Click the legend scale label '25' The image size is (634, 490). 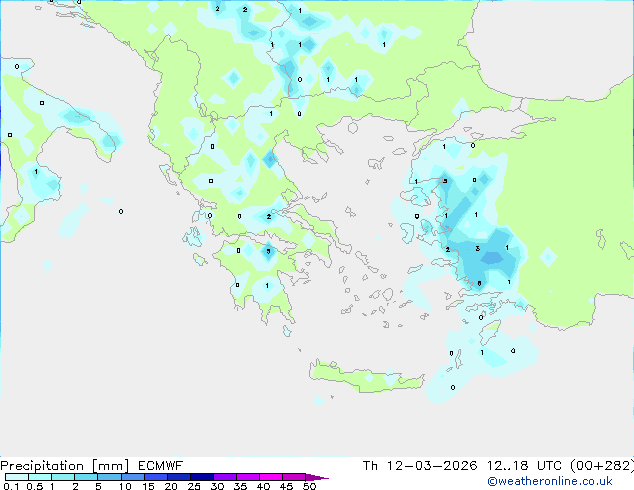[x=194, y=486]
